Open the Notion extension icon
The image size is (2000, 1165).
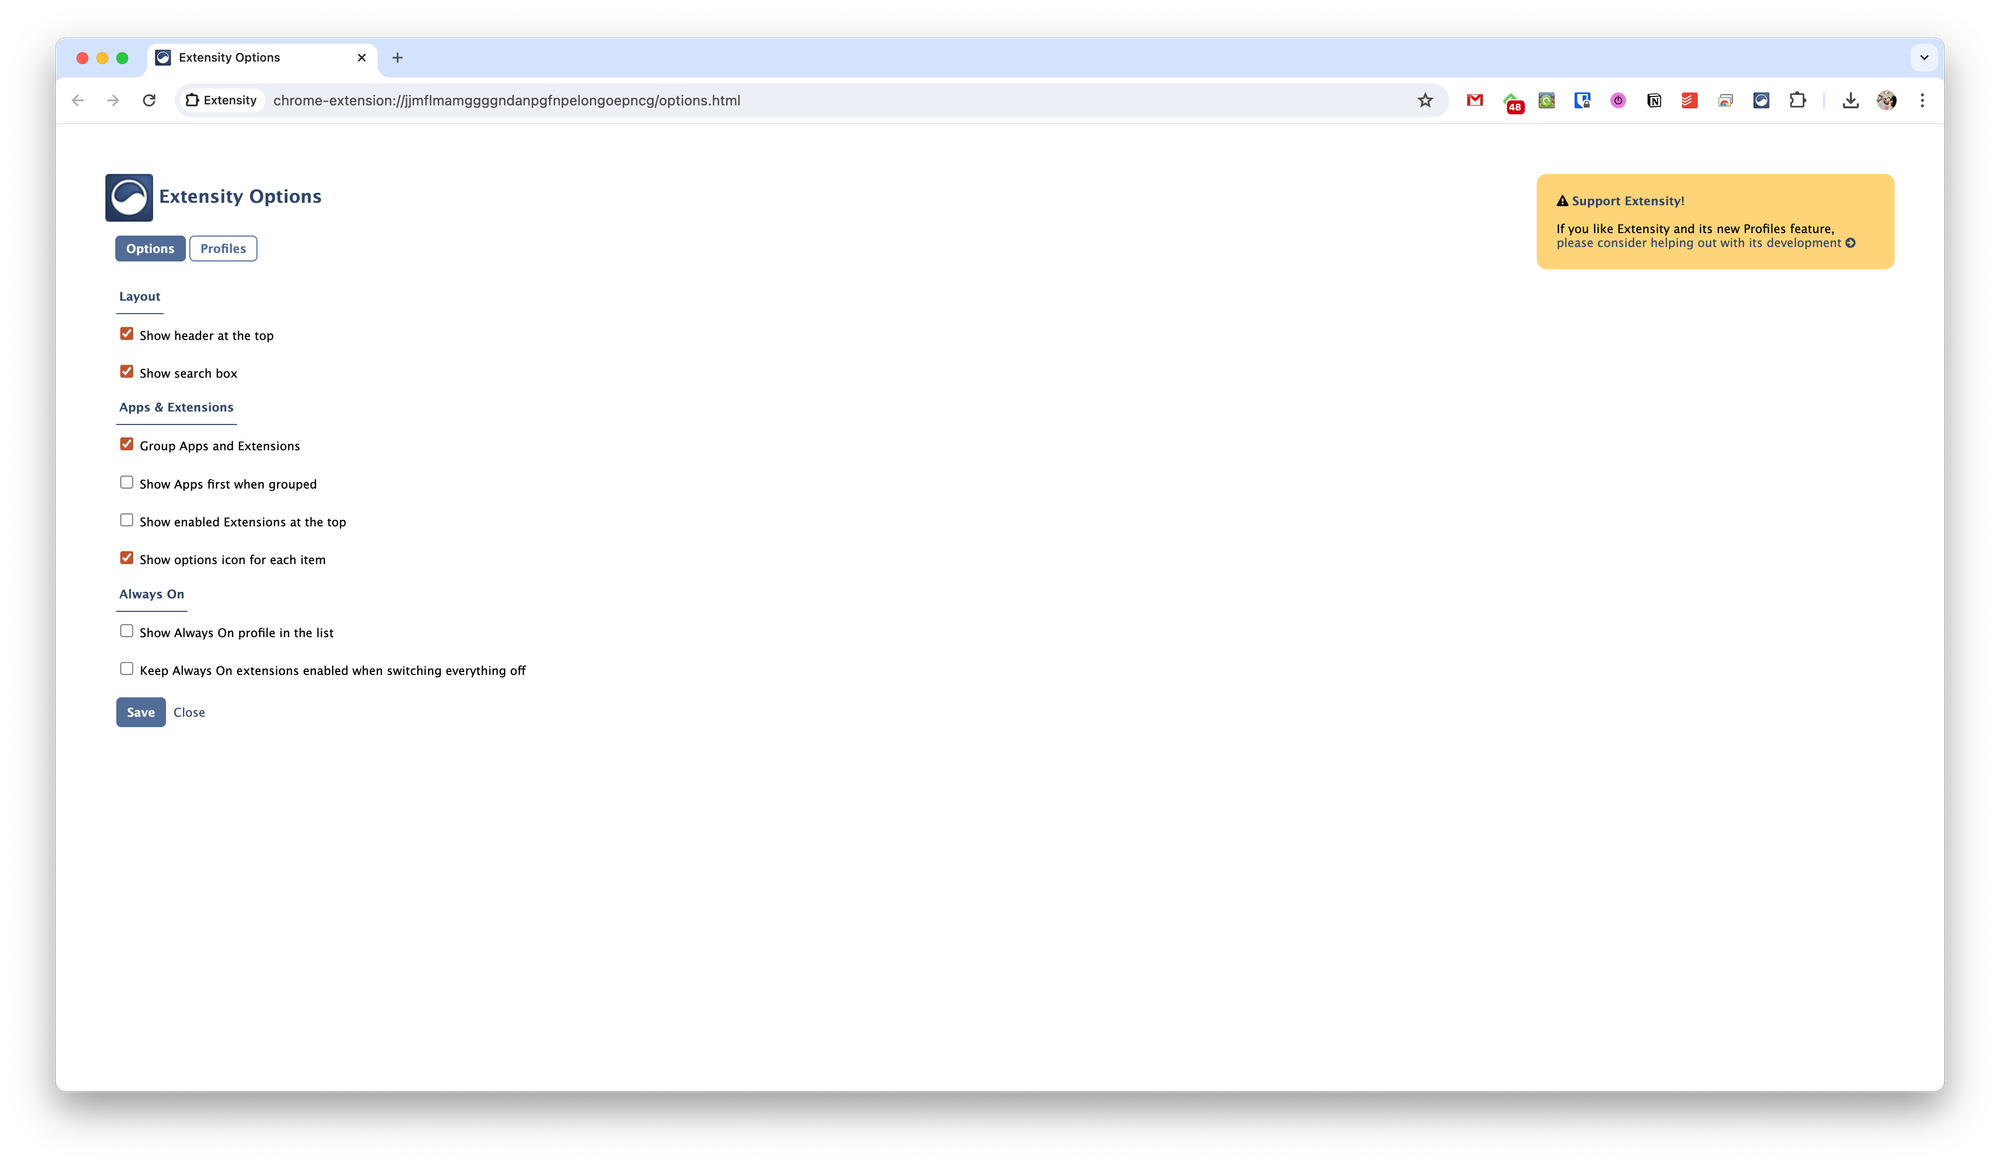pyautogui.click(x=1654, y=100)
